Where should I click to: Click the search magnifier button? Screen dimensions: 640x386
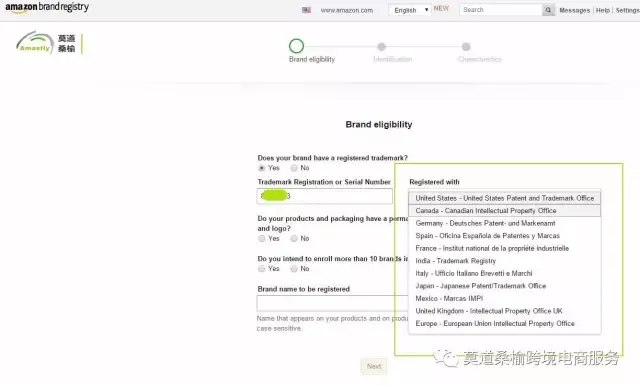[x=548, y=10]
